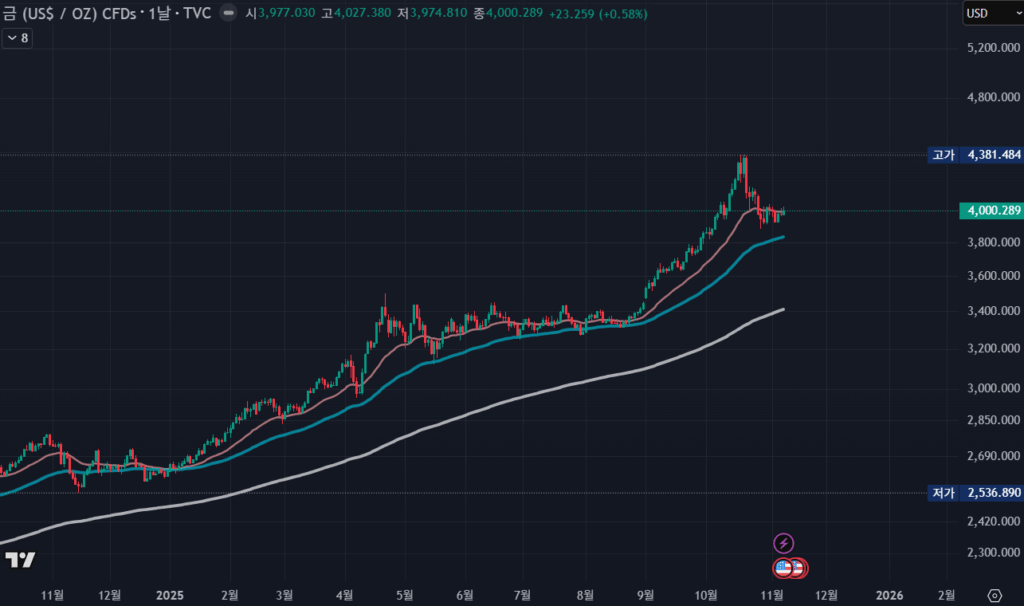Open the purple lightning event marker

[x=784, y=543]
